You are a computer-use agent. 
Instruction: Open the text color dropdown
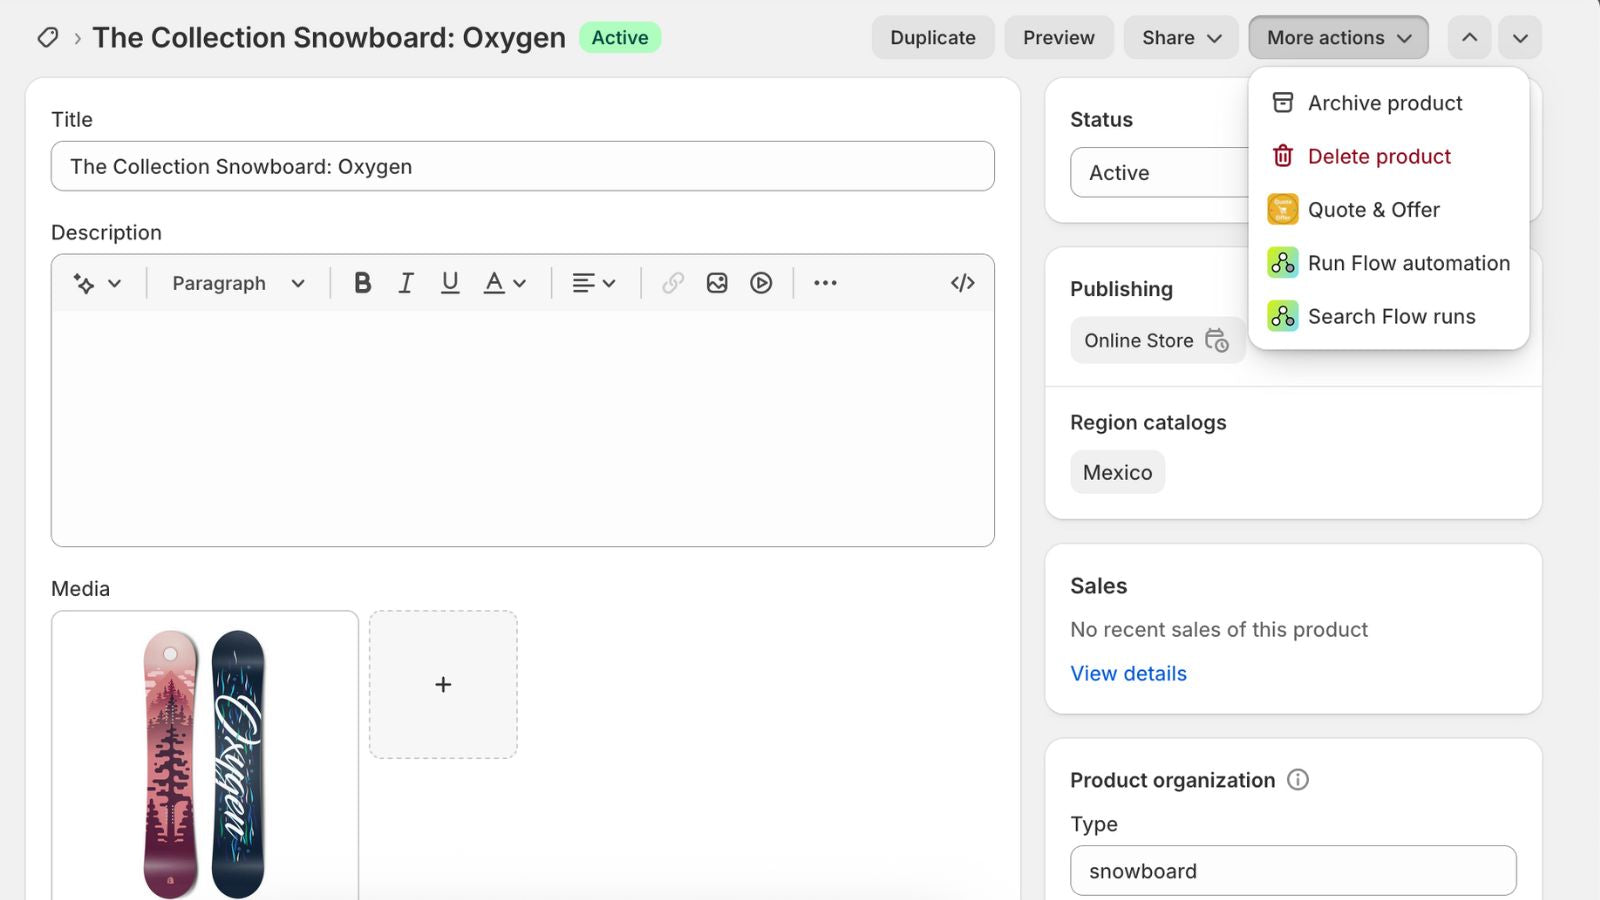(505, 283)
